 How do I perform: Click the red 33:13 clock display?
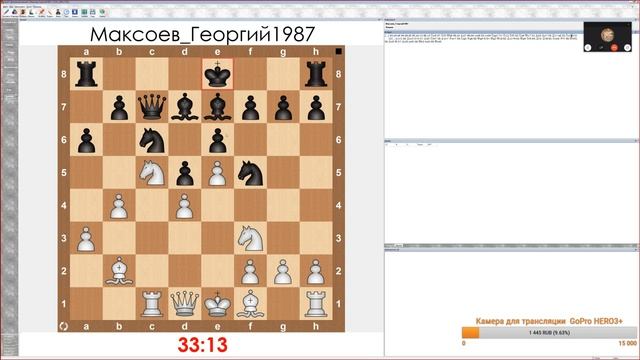point(202,345)
